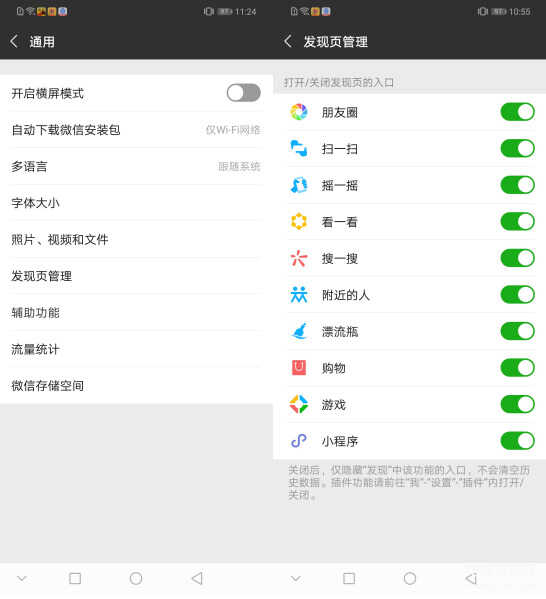
Task: Tap left screen circle home button
Action: tap(136, 578)
